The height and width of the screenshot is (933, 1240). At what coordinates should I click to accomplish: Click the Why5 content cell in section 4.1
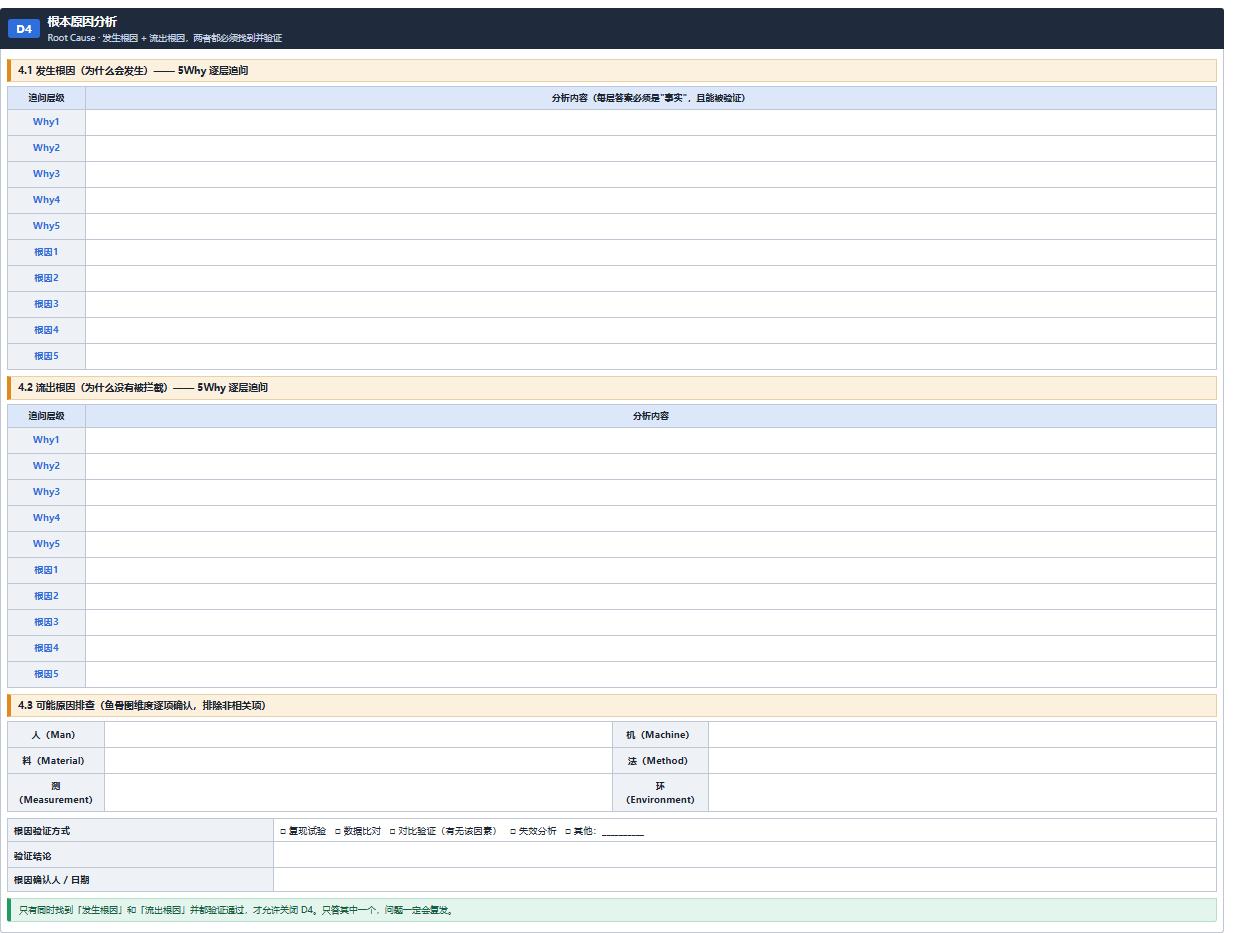651,226
